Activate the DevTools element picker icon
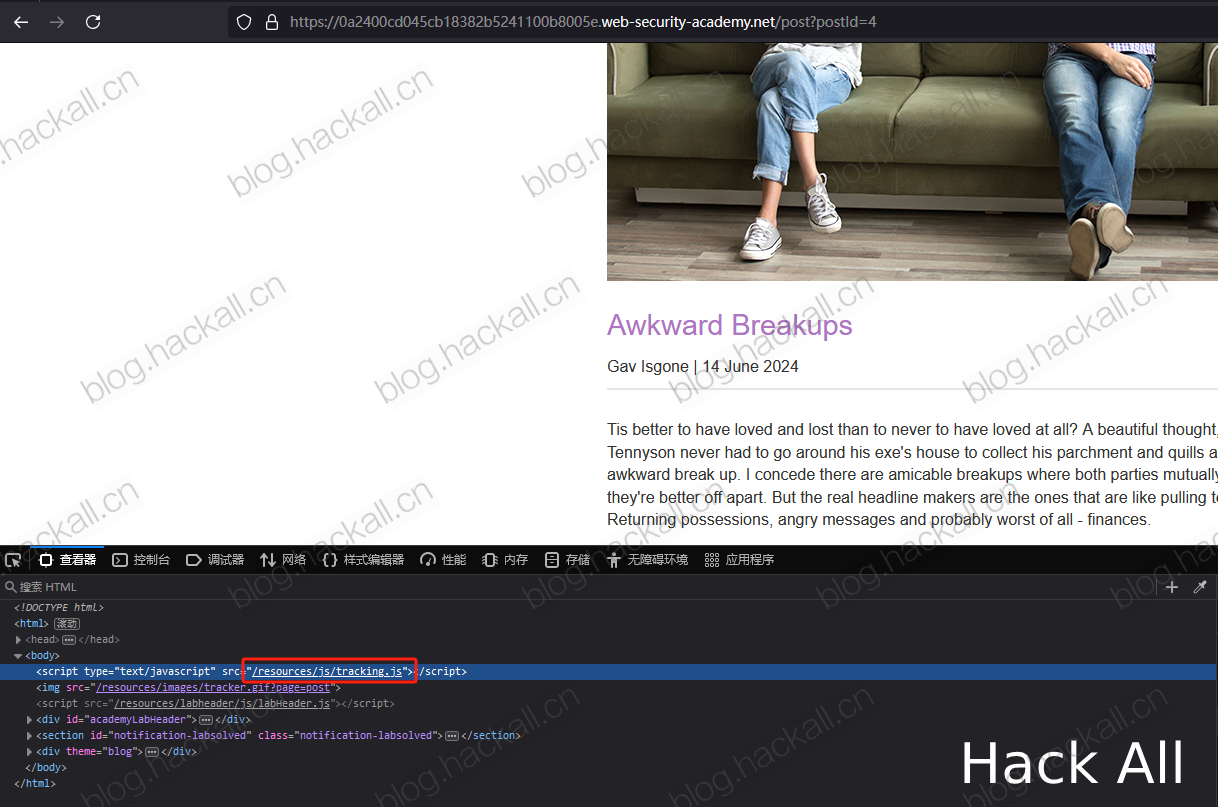This screenshot has height=807, width=1218. 13,560
